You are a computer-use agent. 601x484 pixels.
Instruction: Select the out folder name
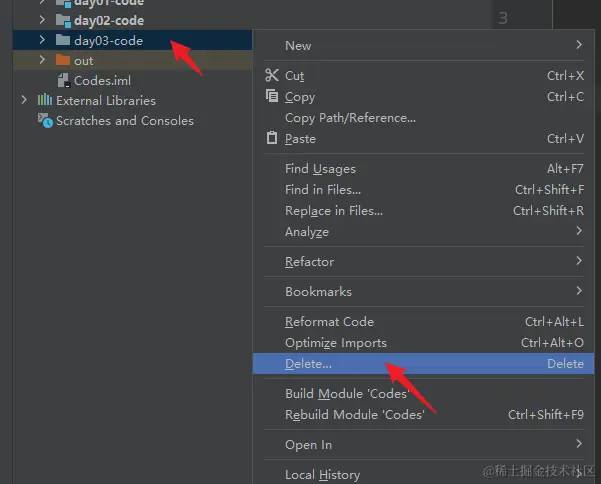coord(84,61)
